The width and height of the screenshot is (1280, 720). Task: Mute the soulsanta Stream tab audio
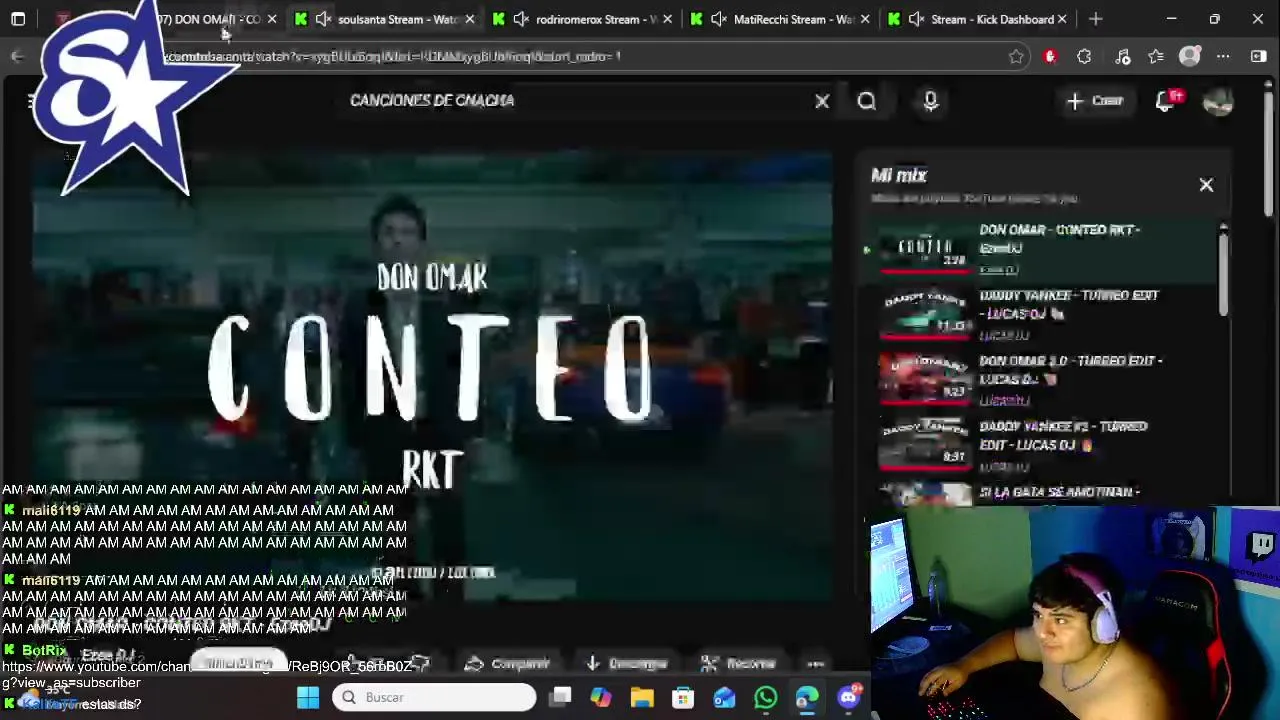[323, 19]
